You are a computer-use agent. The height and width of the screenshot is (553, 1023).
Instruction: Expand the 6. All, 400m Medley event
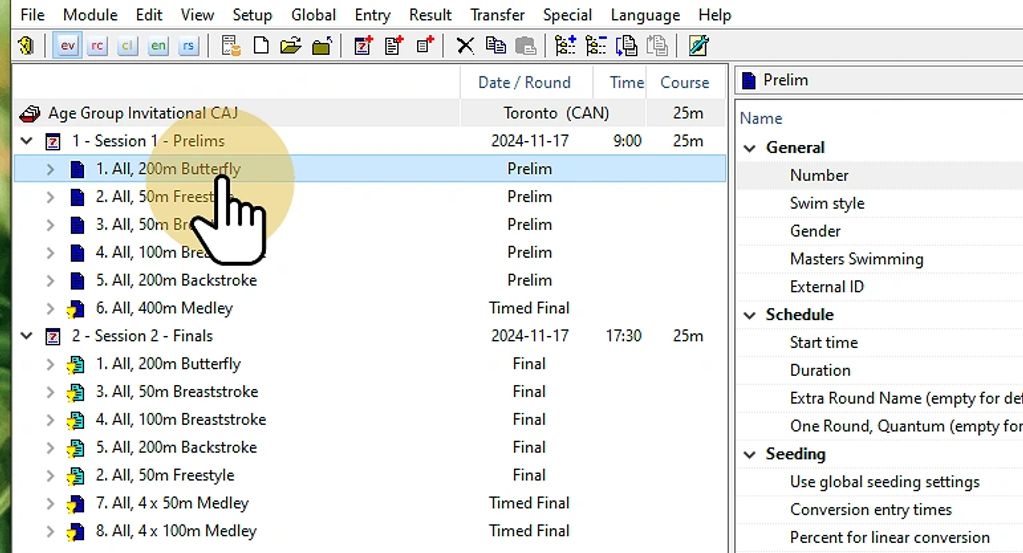point(50,308)
